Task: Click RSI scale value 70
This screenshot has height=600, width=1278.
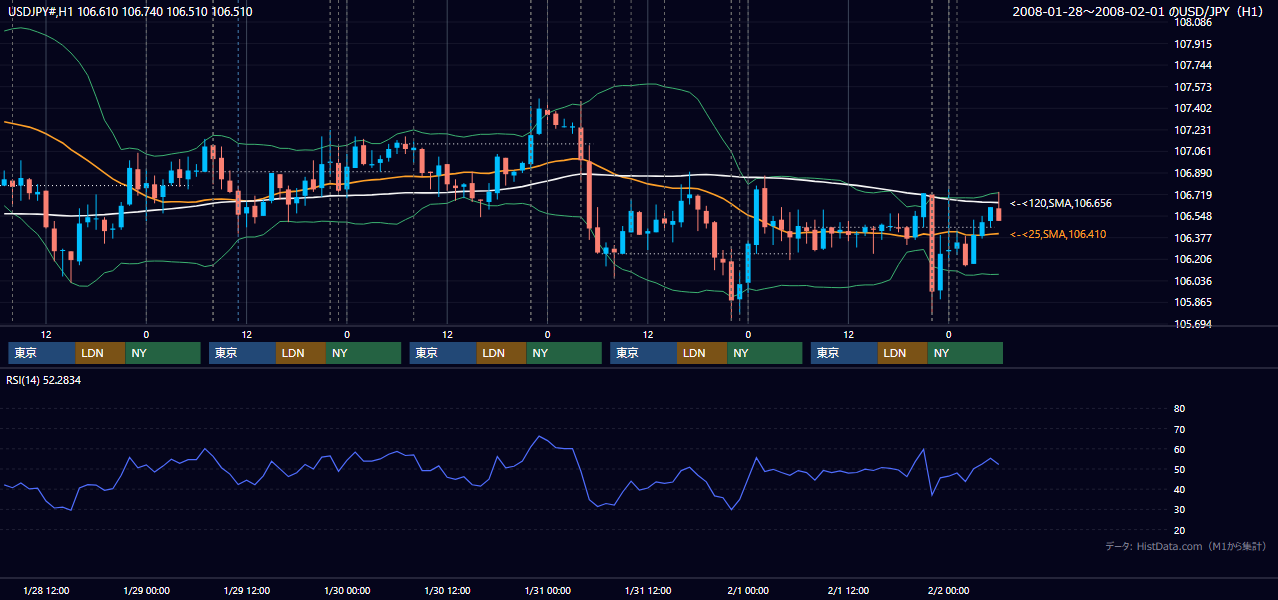Action: coord(1179,429)
